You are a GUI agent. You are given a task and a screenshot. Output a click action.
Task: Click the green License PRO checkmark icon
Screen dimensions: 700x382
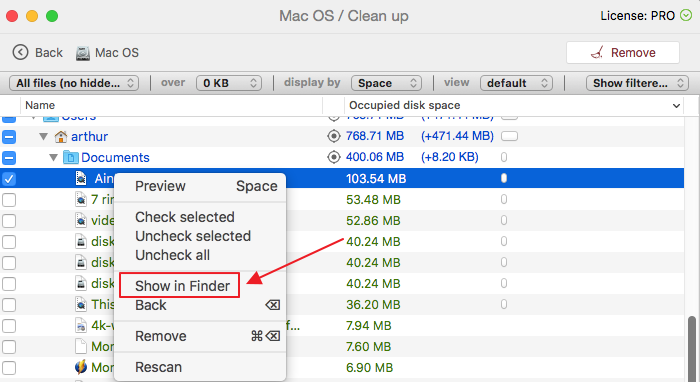[686, 16]
